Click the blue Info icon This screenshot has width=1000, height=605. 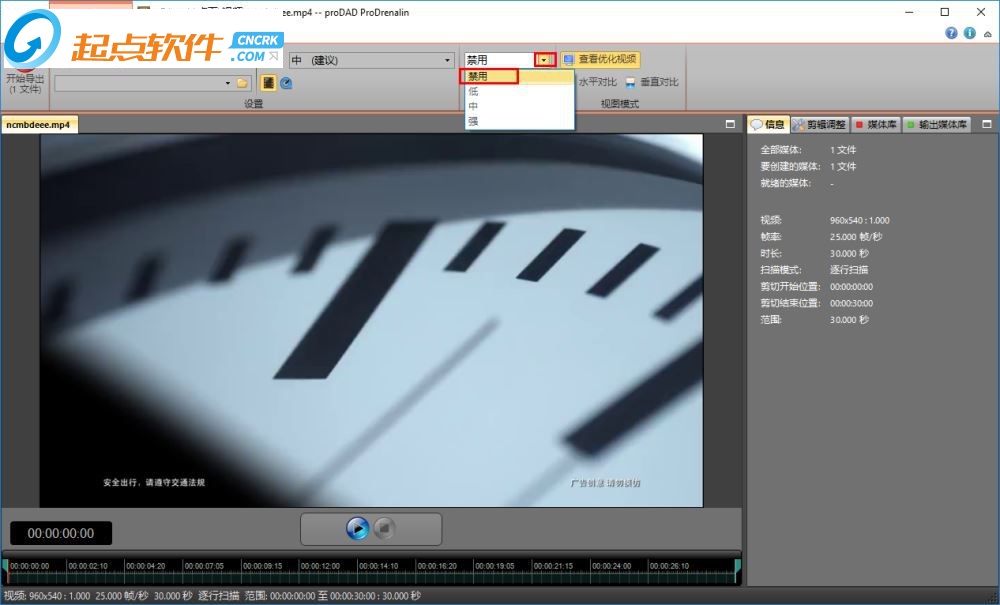[x=968, y=33]
